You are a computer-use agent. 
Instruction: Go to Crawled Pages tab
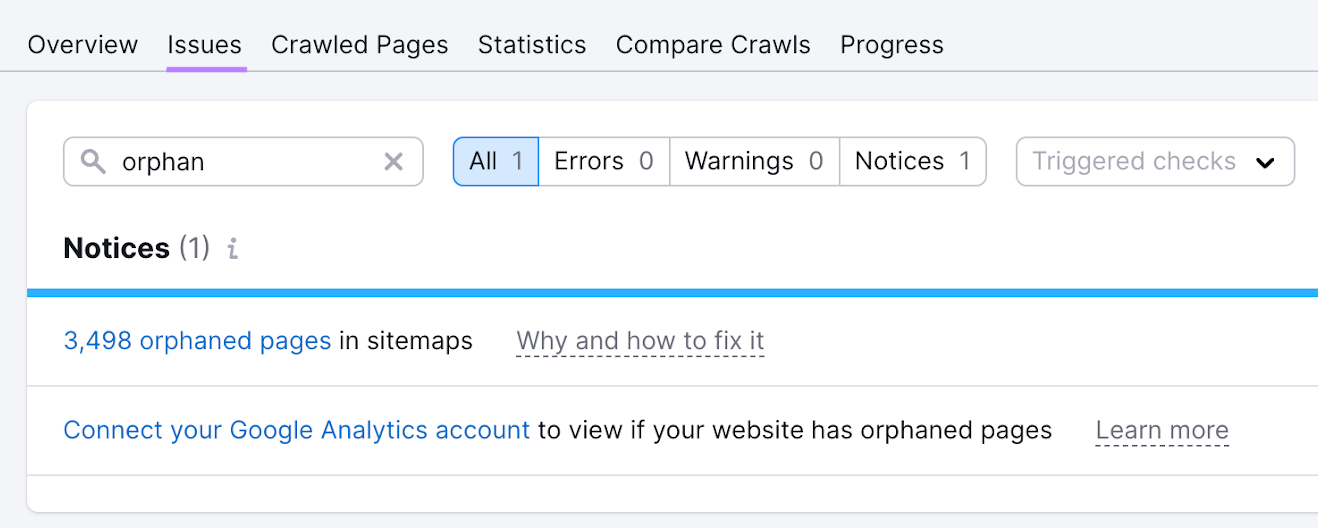(x=360, y=45)
